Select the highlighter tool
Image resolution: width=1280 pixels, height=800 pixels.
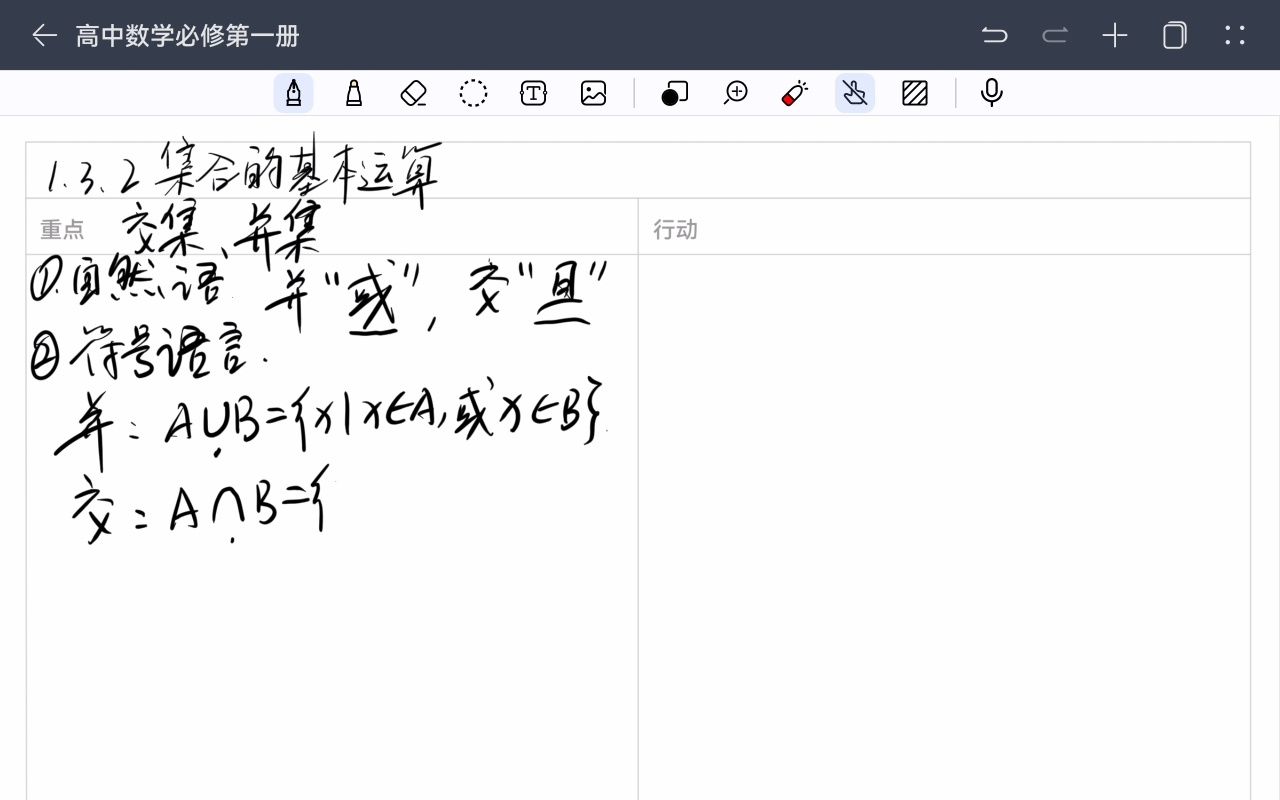point(354,93)
